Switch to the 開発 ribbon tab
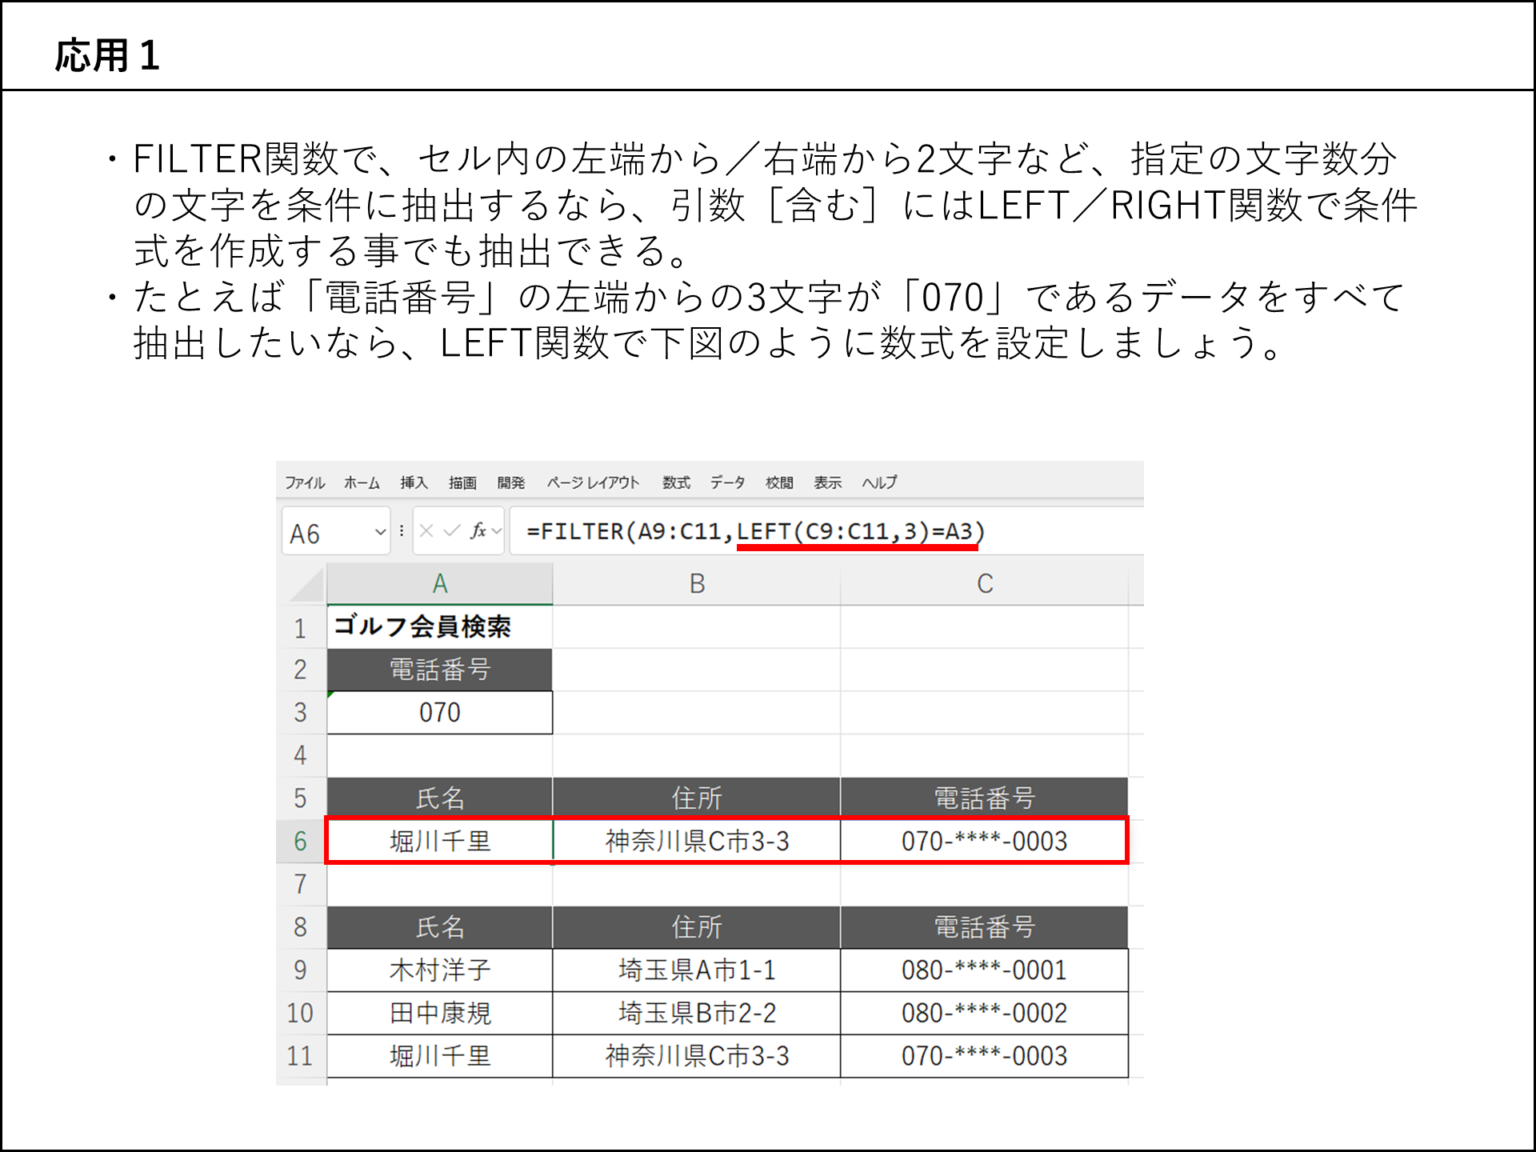The image size is (1536, 1152). point(512,482)
